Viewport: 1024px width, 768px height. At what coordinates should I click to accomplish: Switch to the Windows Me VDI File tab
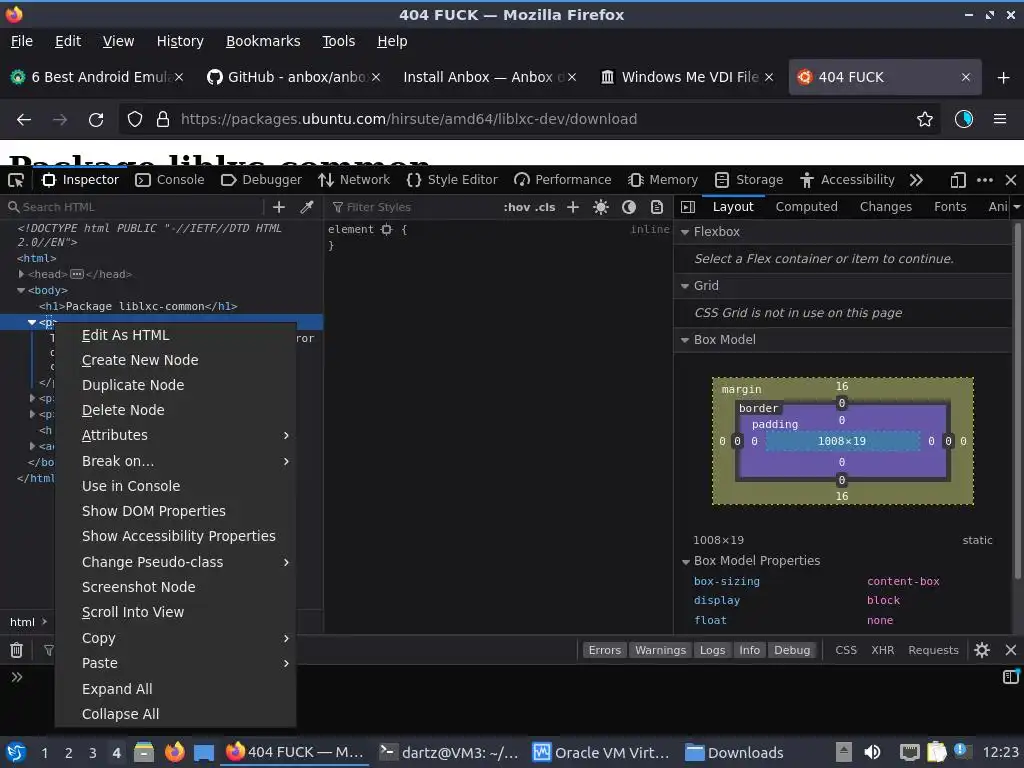click(688, 77)
